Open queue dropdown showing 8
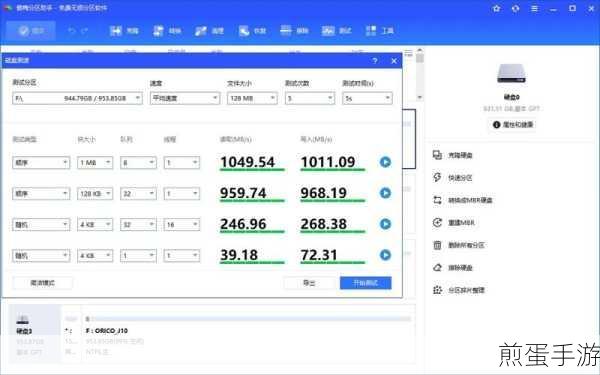Image resolution: width=600 pixels, height=375 pixels. pos(138,163)
